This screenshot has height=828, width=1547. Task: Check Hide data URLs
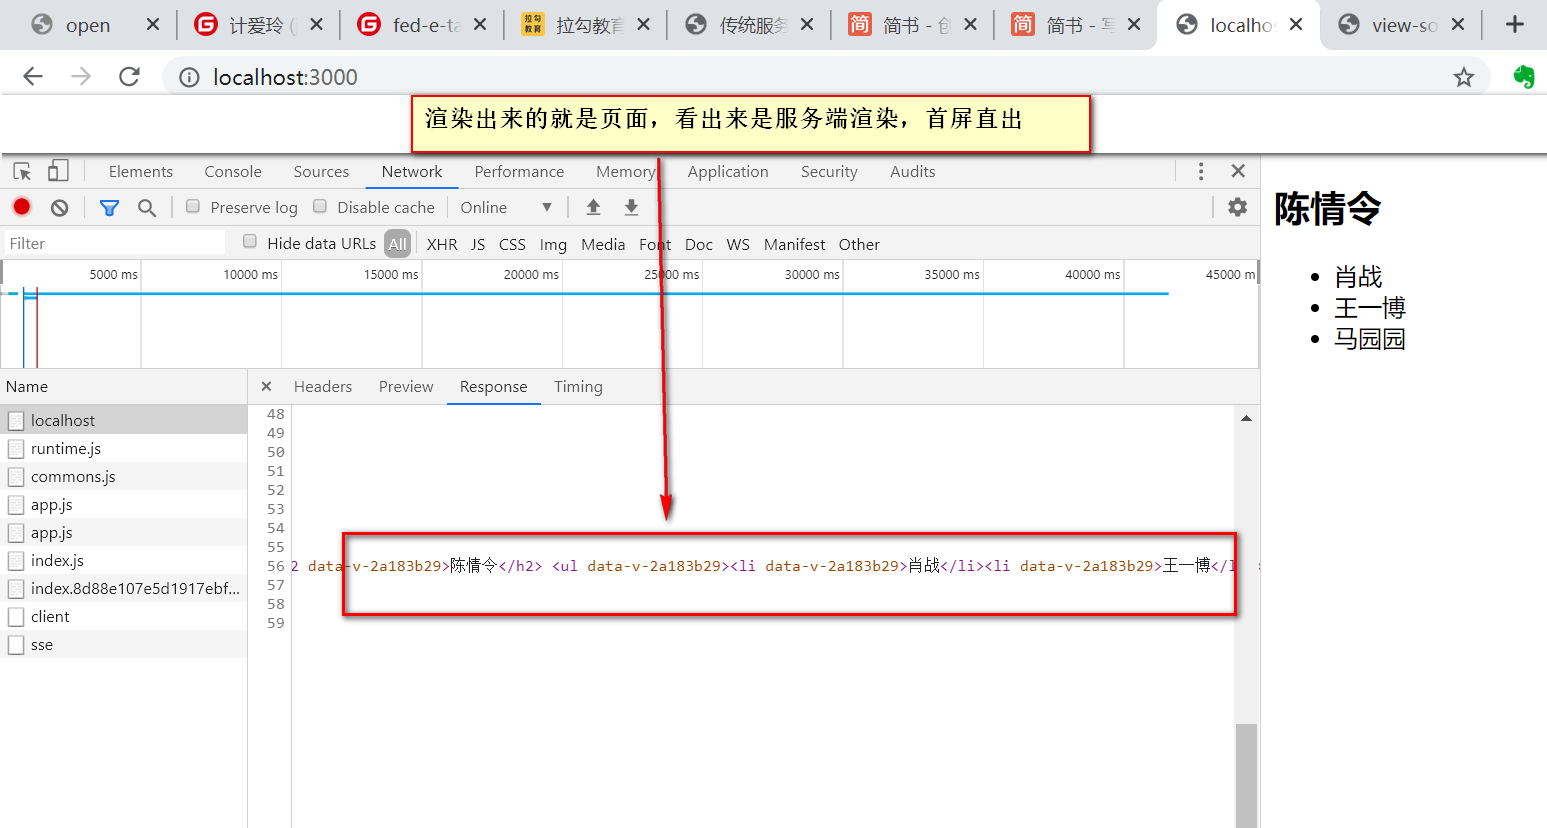[x=250, y=241]
